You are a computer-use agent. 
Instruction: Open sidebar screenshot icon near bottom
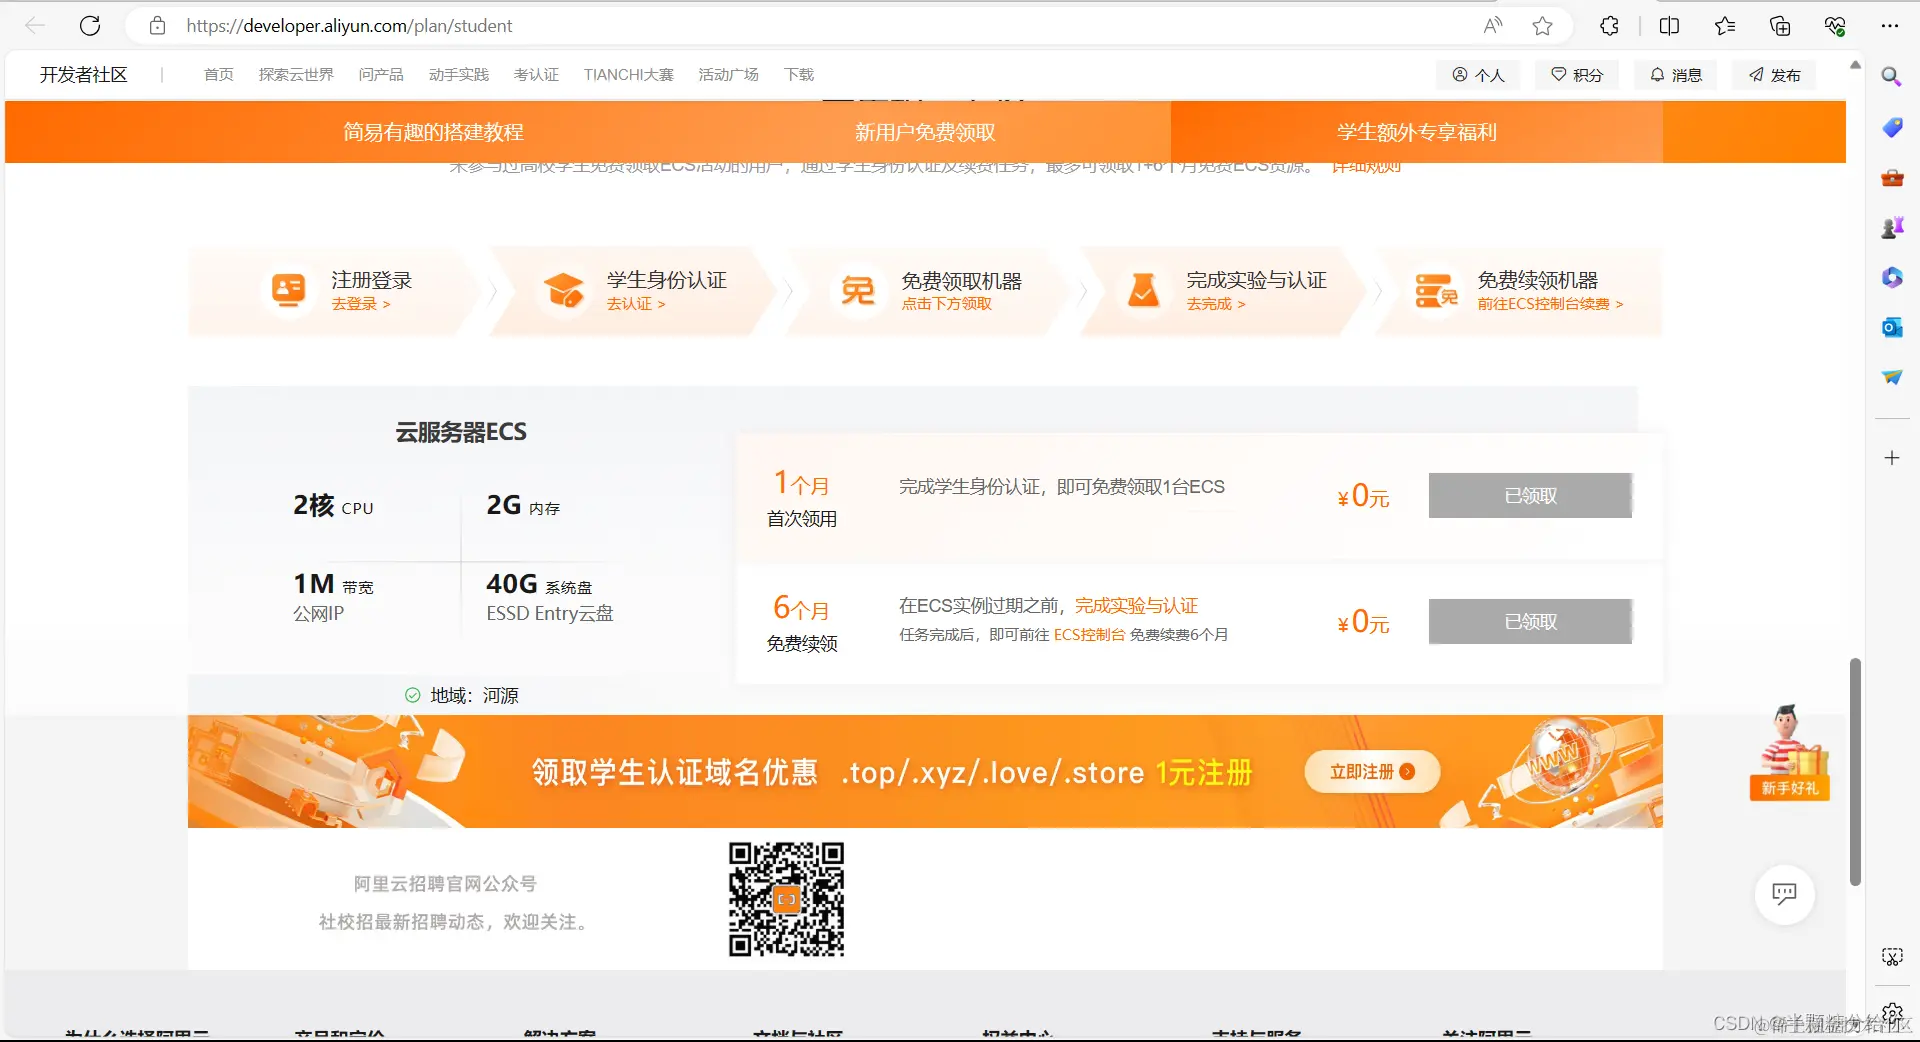click(1891, 957)
